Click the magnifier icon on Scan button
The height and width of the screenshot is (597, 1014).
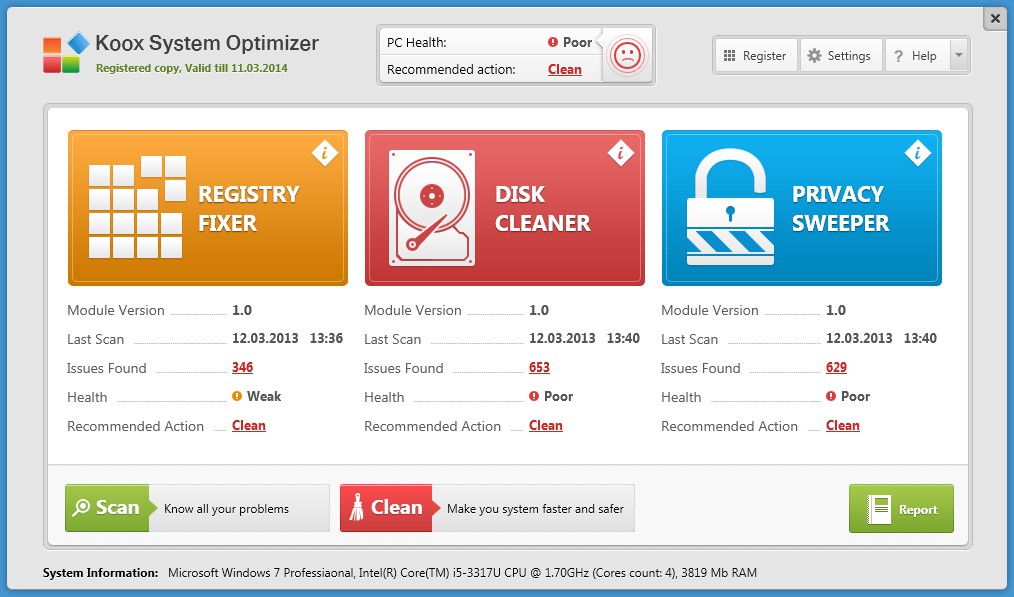click(81, 508)
